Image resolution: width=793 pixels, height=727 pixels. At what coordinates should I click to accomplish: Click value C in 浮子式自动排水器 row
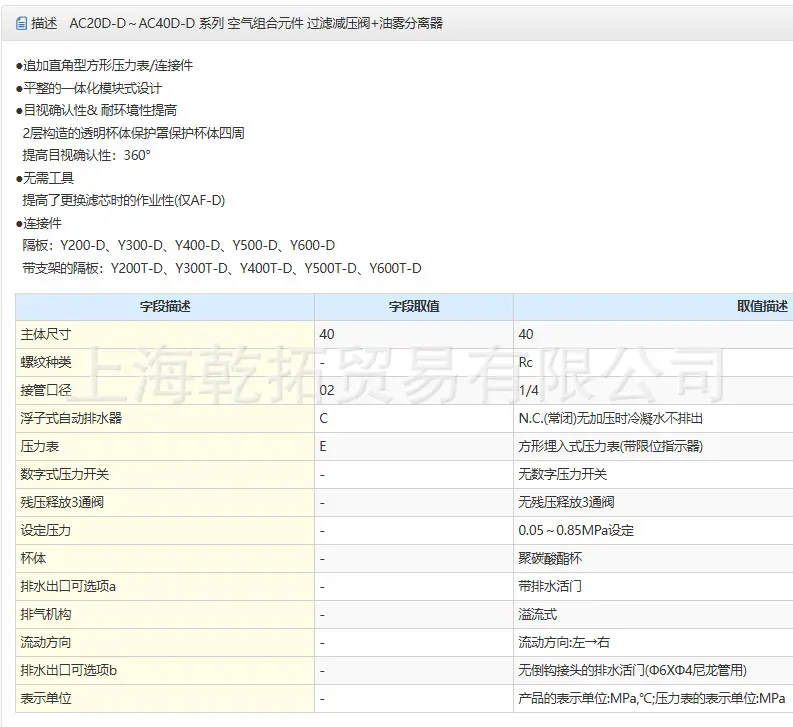pyautogui.click(x=324, y=418)
